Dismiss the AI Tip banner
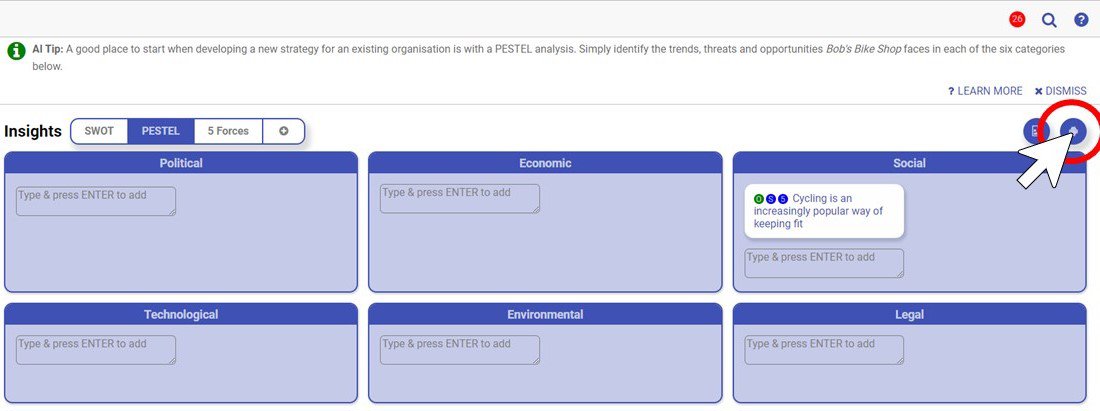This screenshot has height=411, width=1100. click(x=1060, y=91)
